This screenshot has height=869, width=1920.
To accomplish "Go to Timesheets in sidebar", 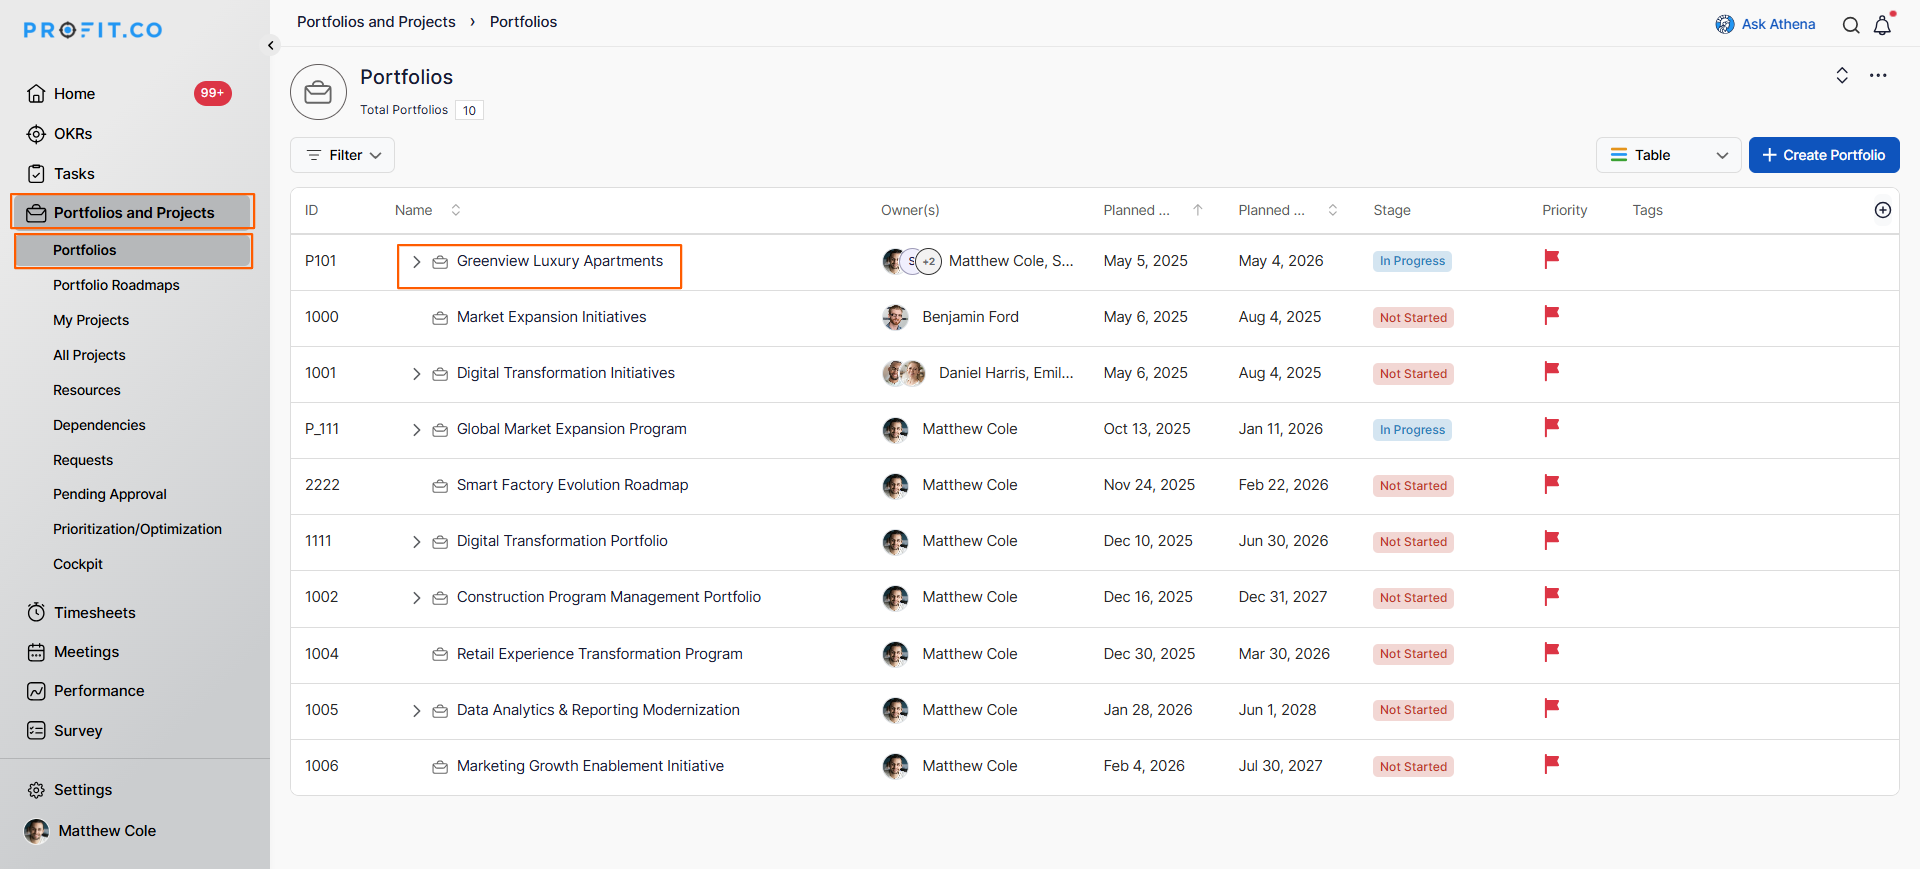I will pos(94,612).
